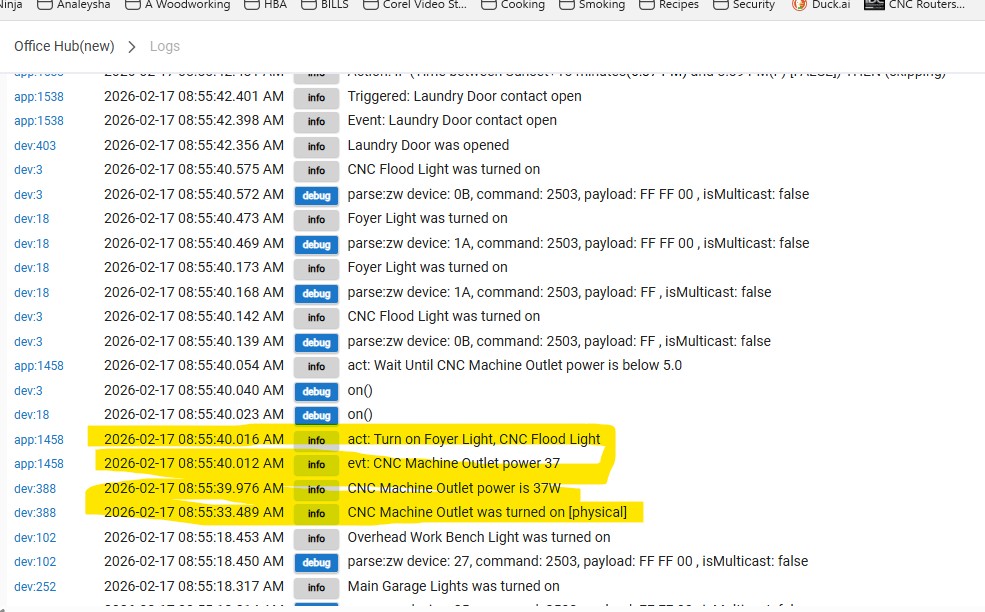The width and height of the screenshot is (985, 612).
Task: Go to Office Hub(new) breadcrumb
Action: click(64, 46)
